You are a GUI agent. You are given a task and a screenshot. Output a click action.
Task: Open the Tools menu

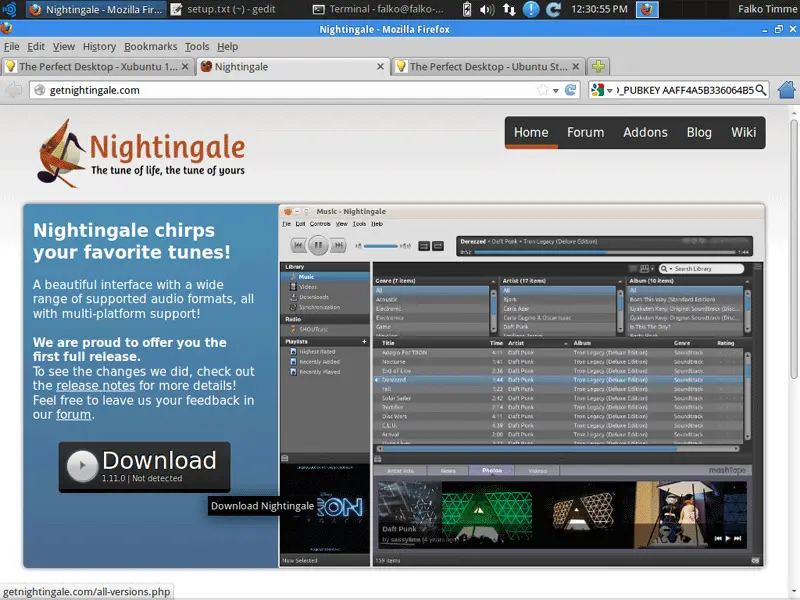(x=197, y=46)
